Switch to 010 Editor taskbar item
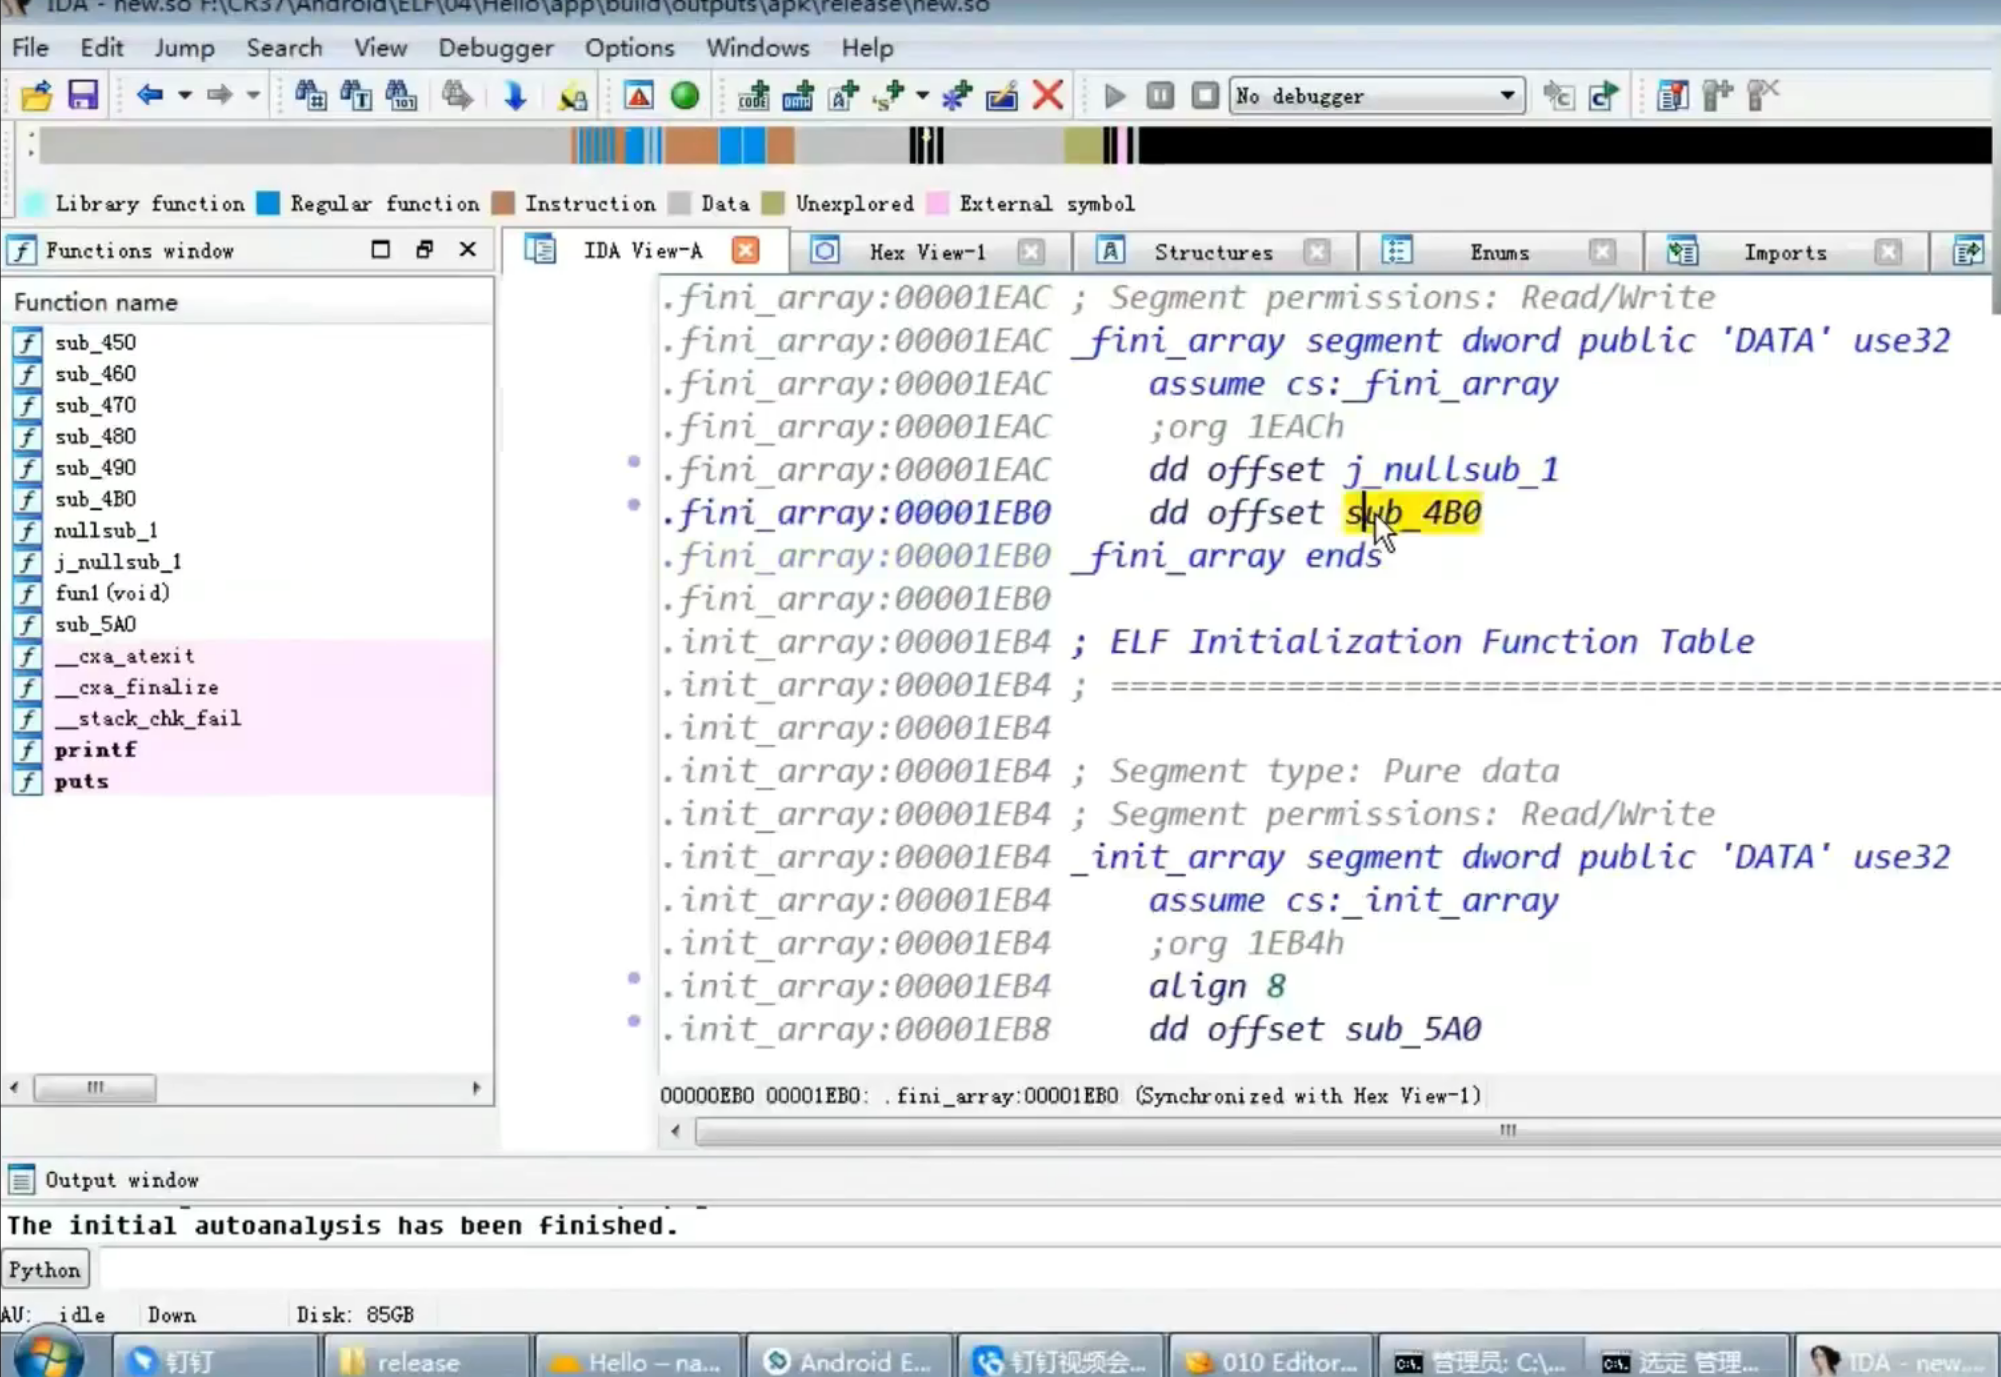Image resolution: width=2001 pixels, height=1377 pixels. (1270, 1361)
